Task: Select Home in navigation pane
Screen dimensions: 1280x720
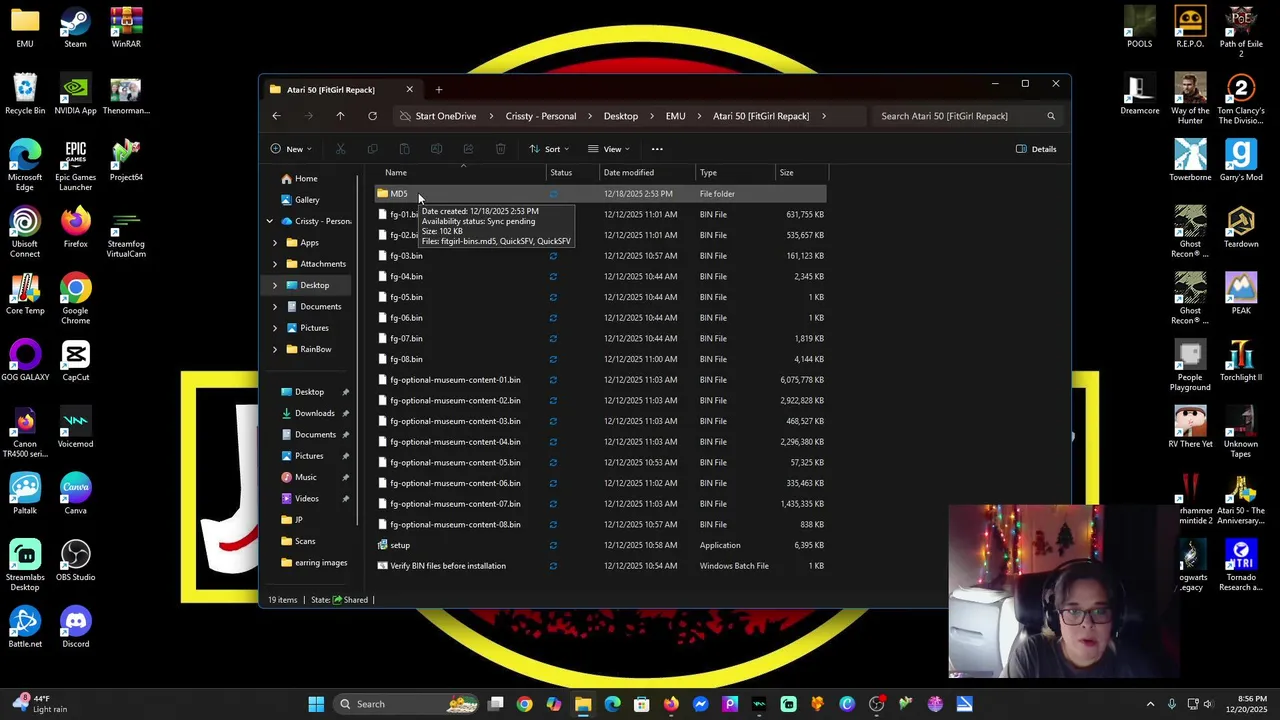Action: point(306,179)
